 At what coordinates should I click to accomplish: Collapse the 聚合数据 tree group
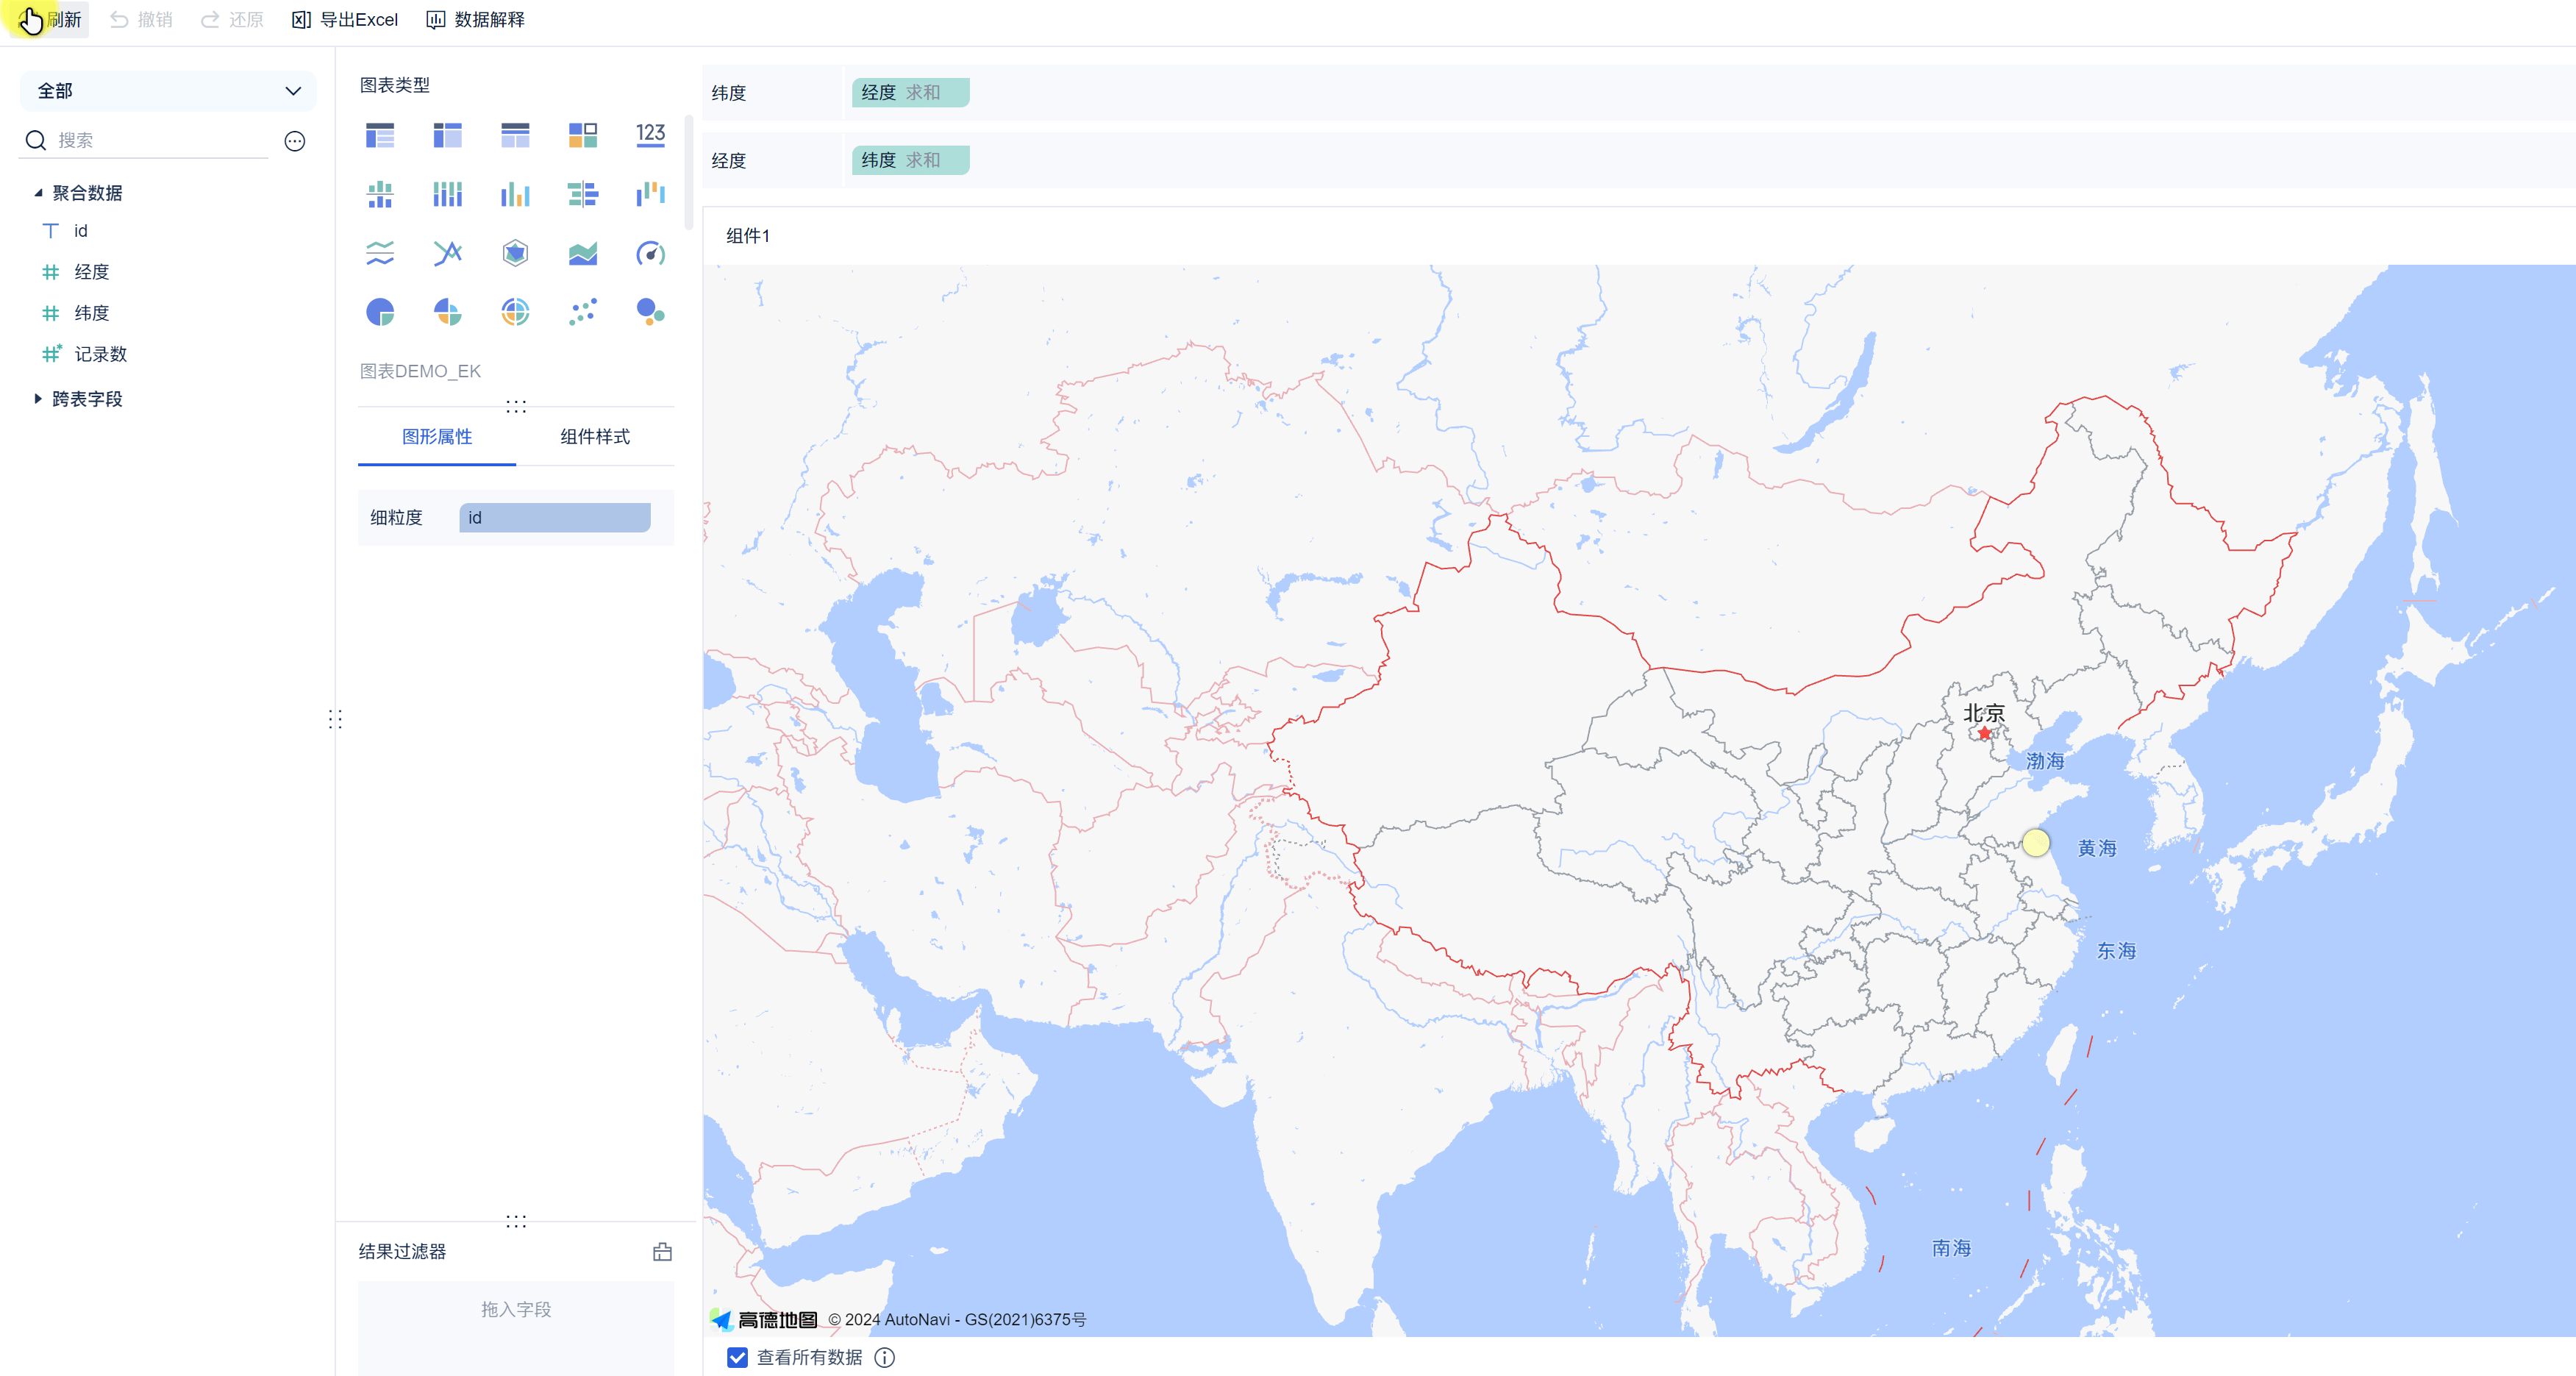(x=38, y=193)
